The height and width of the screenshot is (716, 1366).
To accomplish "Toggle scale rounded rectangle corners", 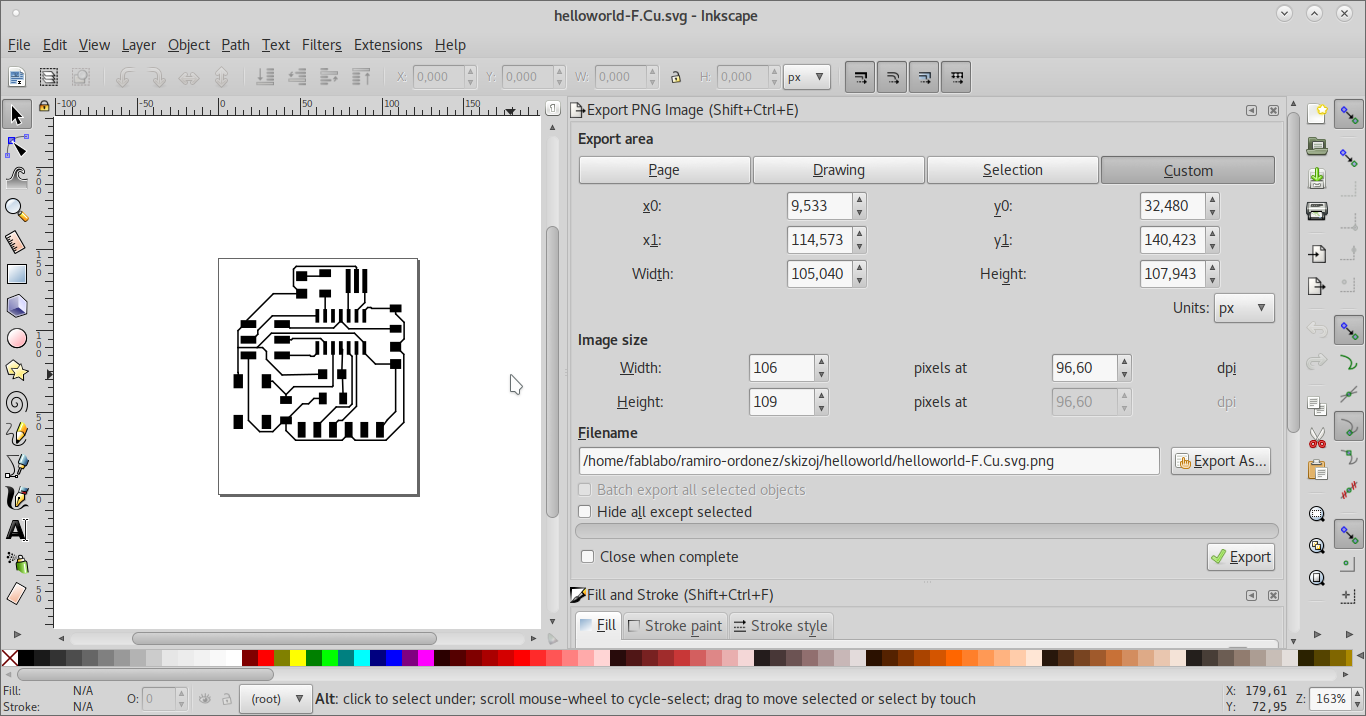I will point(892,77).
